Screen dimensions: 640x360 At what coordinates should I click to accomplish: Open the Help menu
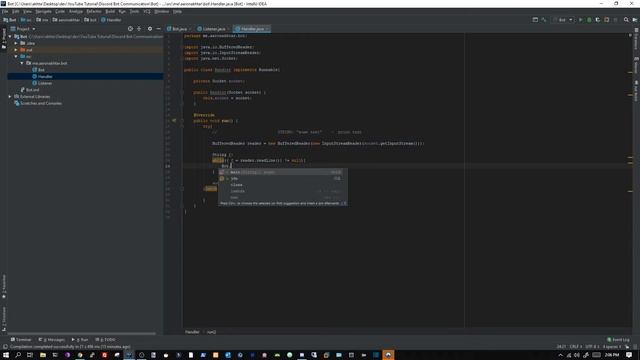(177, 11)
